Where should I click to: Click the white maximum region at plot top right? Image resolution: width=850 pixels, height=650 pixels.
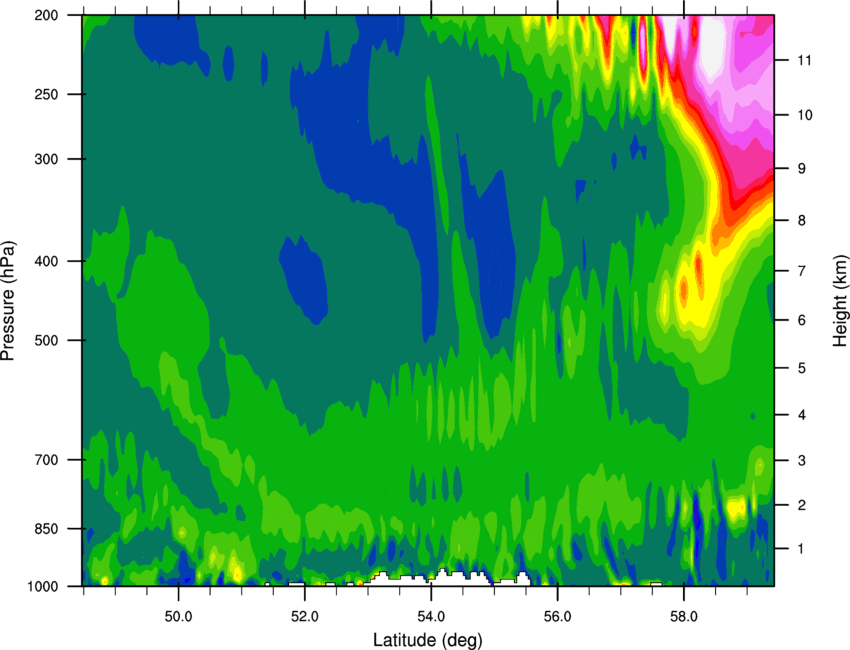tap(712, 46)
